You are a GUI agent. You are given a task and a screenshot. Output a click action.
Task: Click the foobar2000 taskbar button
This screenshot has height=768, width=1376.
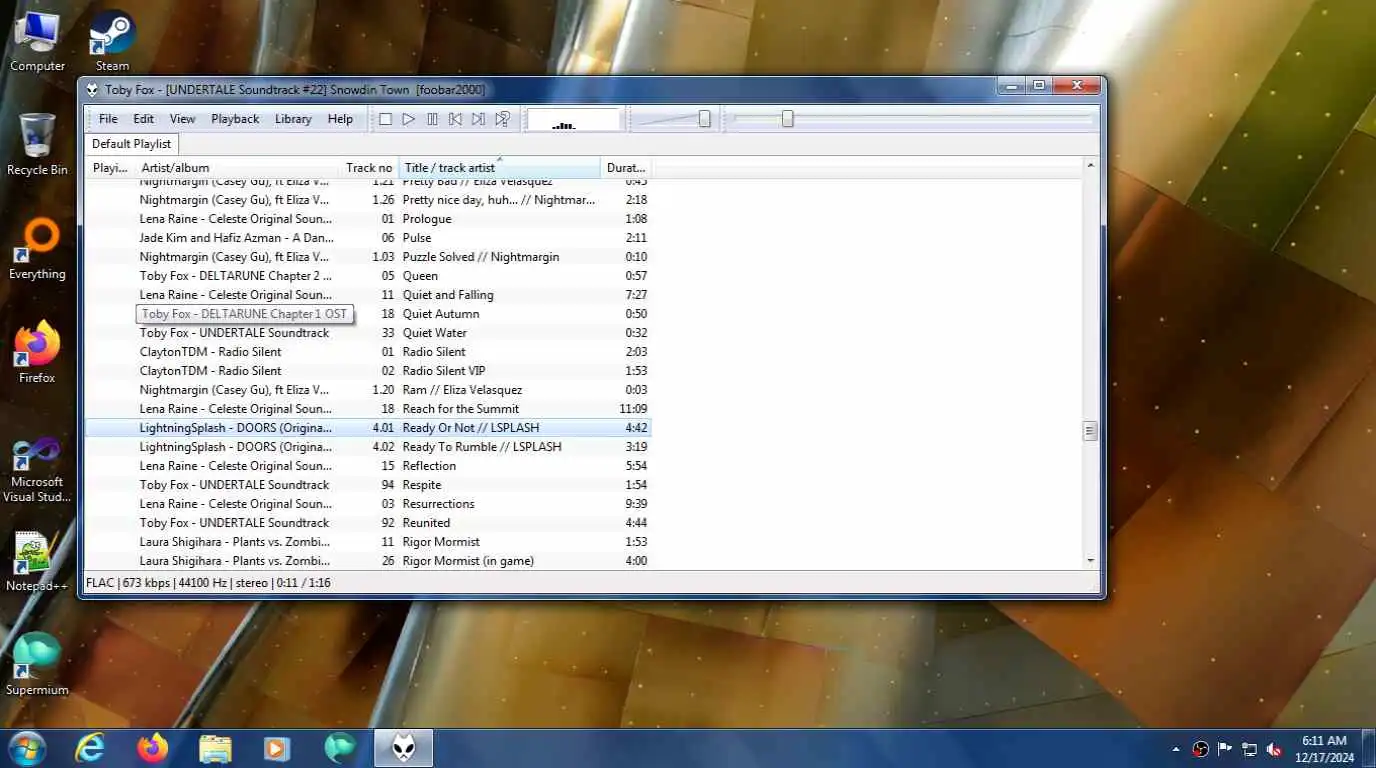pos(404,748)
